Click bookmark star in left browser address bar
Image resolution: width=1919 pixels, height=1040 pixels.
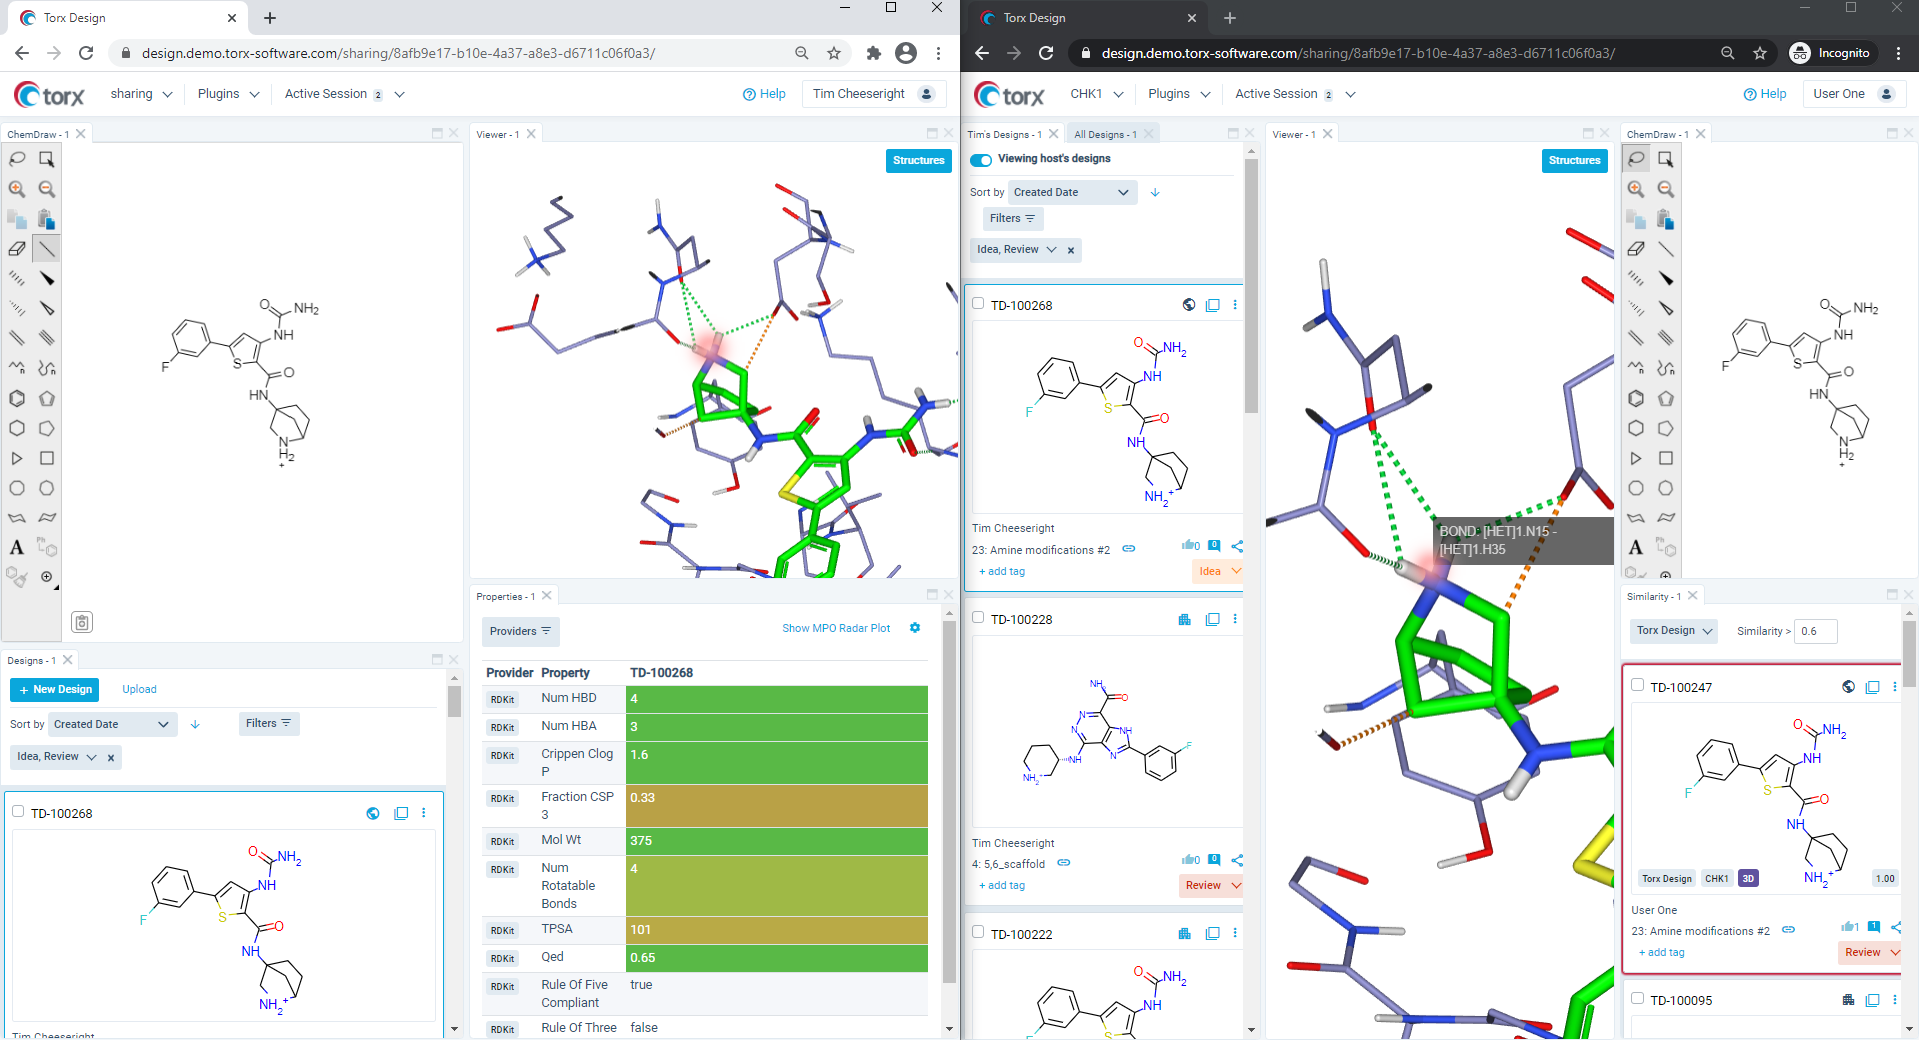[834, 53]
